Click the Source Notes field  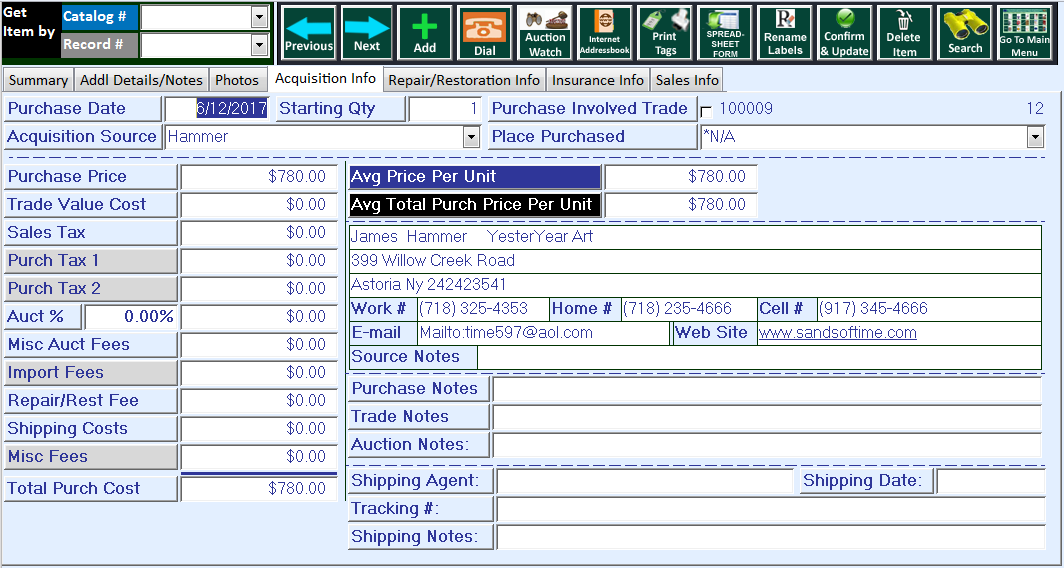tap(759, 357)
